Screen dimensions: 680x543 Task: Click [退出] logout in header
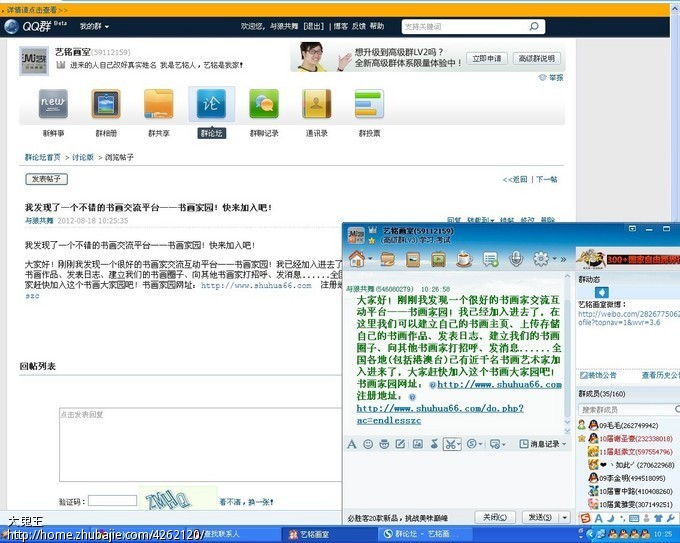click(x=314, y=26)
